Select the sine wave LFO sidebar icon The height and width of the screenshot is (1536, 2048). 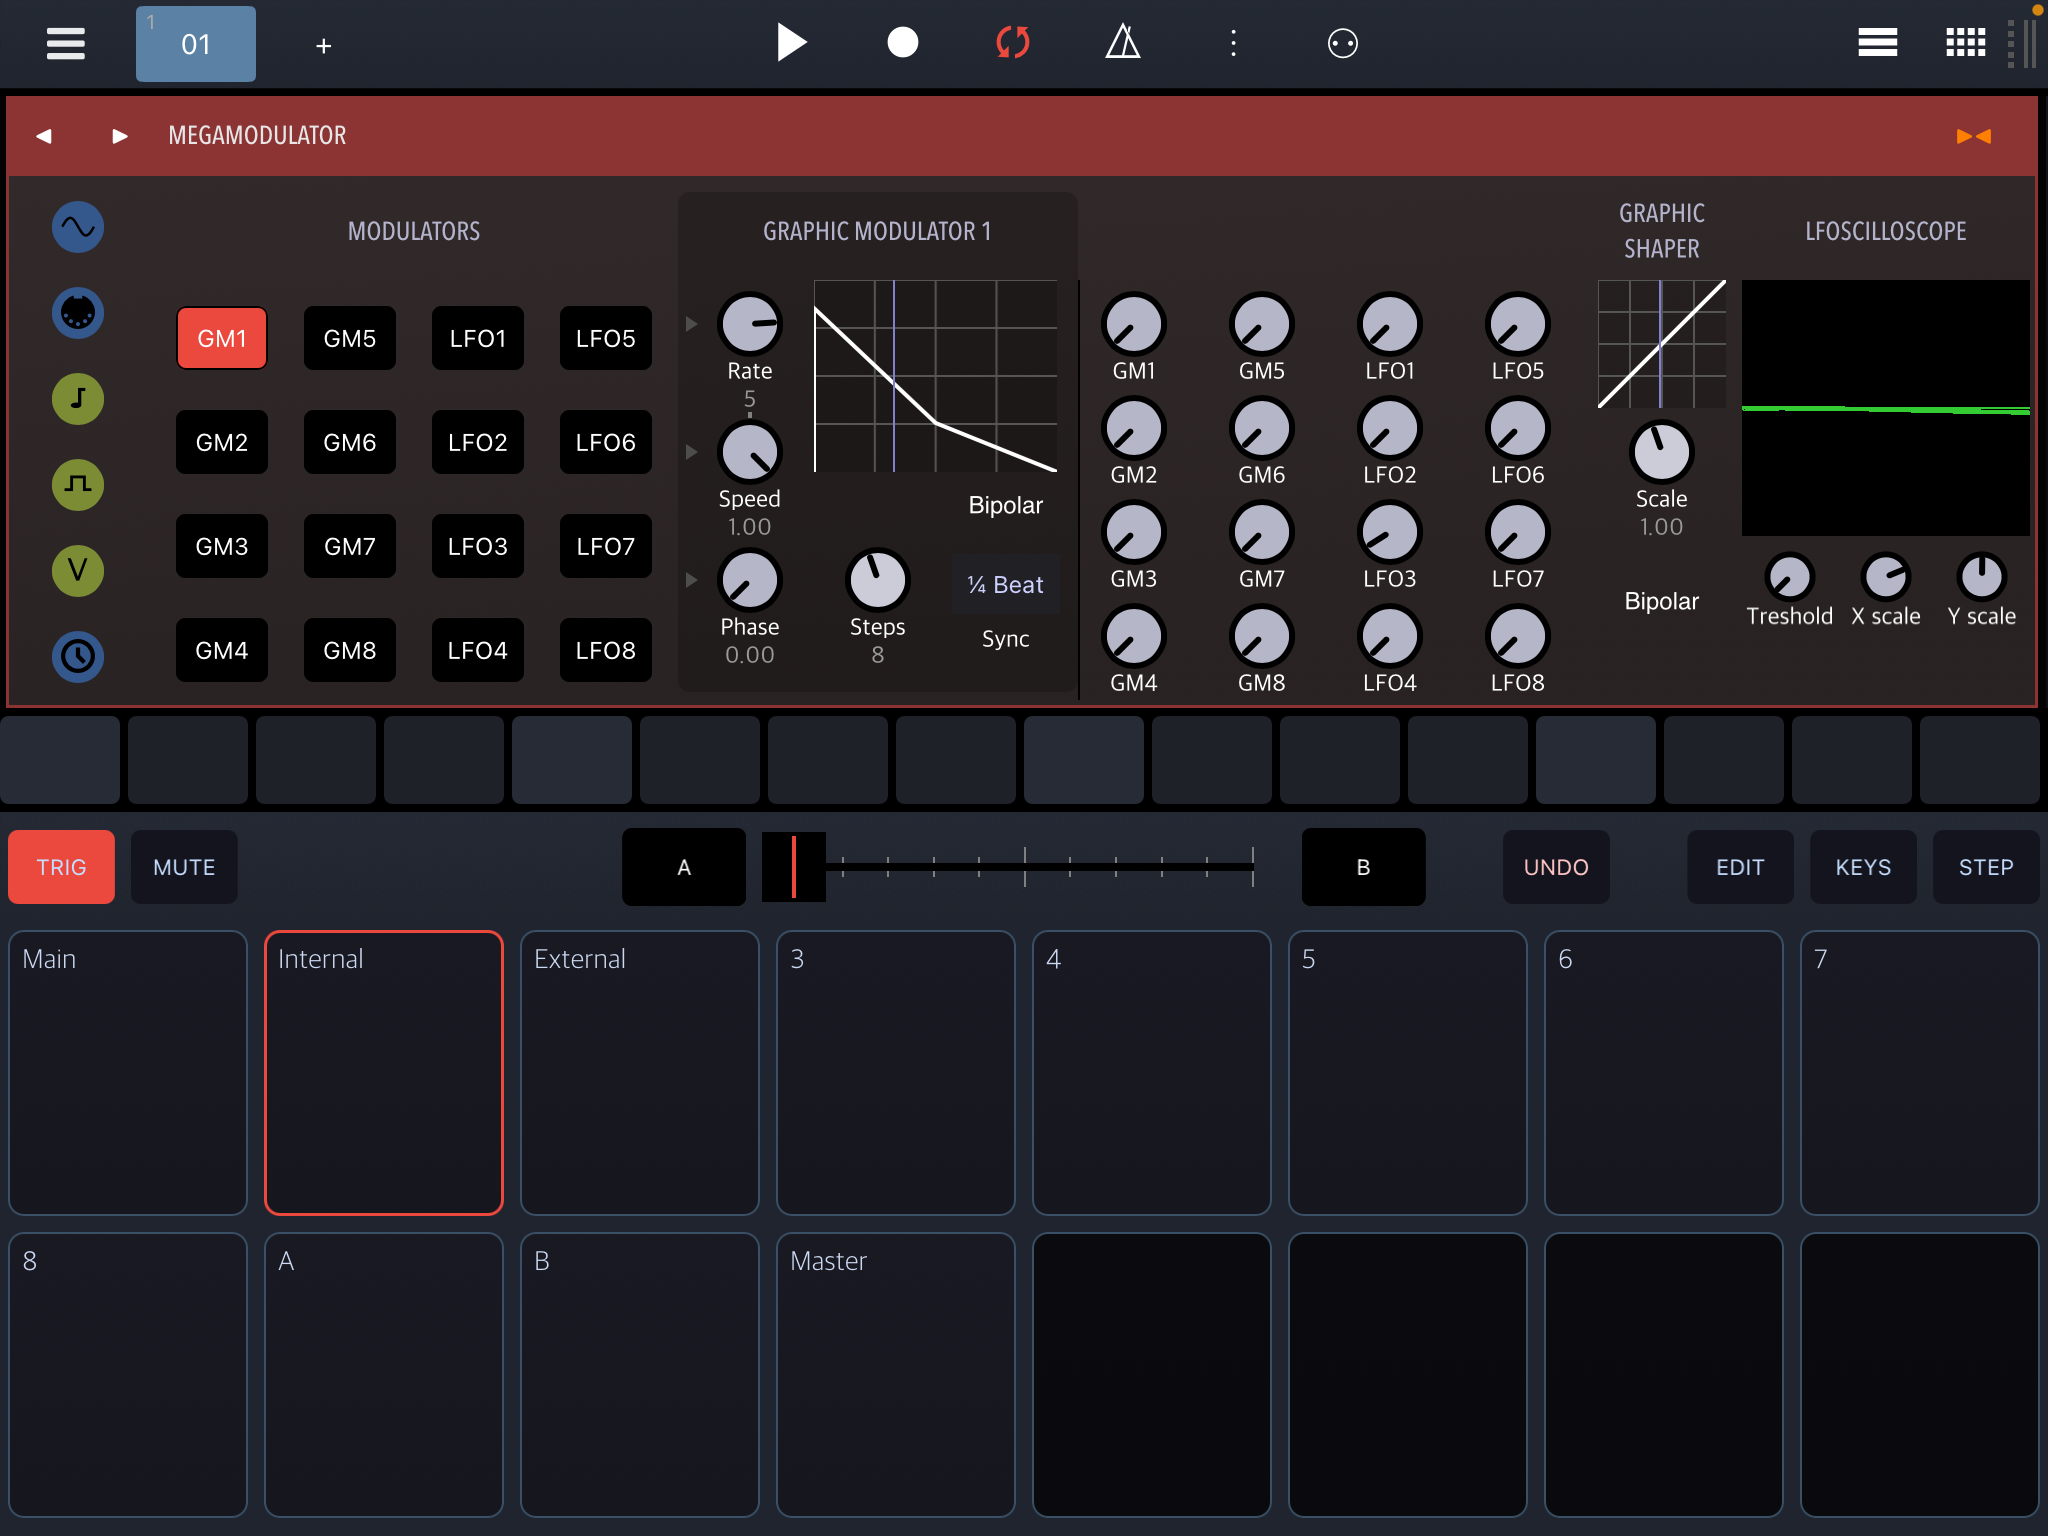(x=78, y=227)
